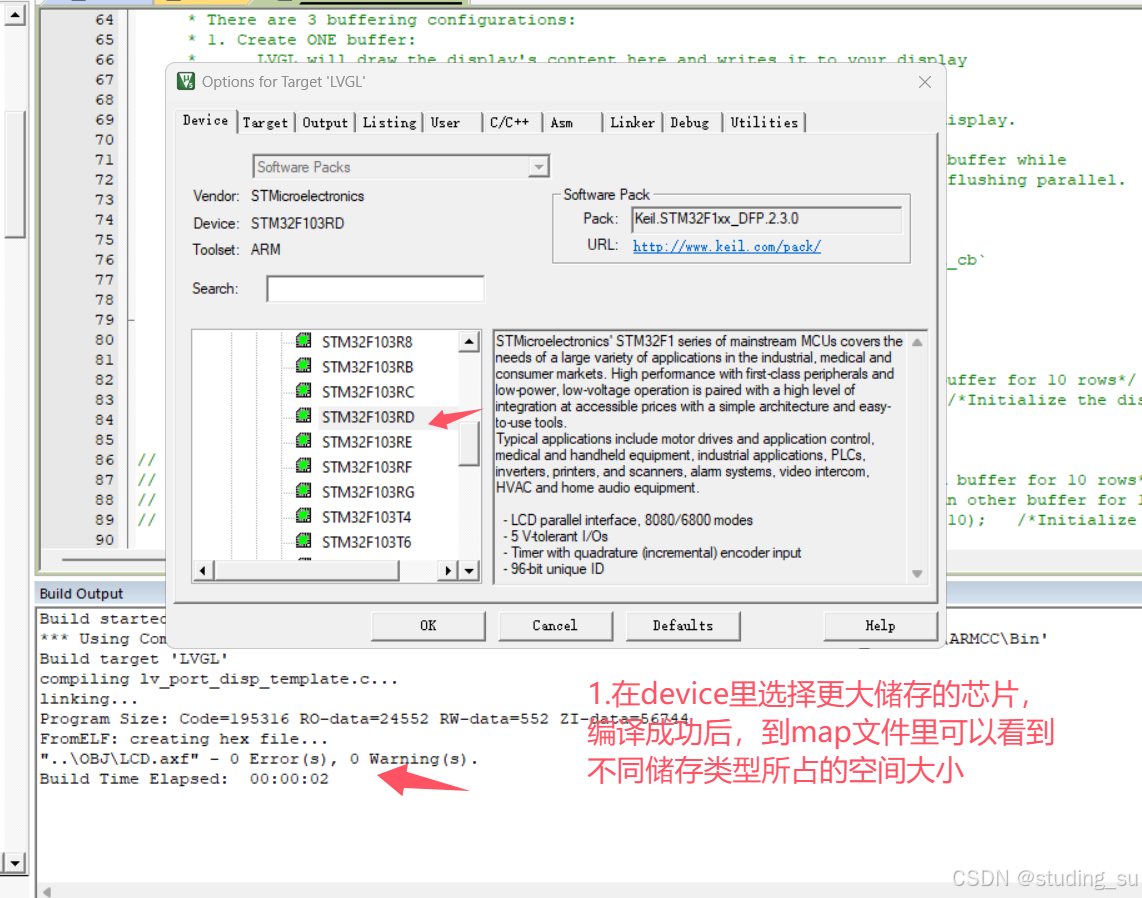Click device list scroll up arrow
Viewport: 1142px width, 898px height.
[469, 341]
